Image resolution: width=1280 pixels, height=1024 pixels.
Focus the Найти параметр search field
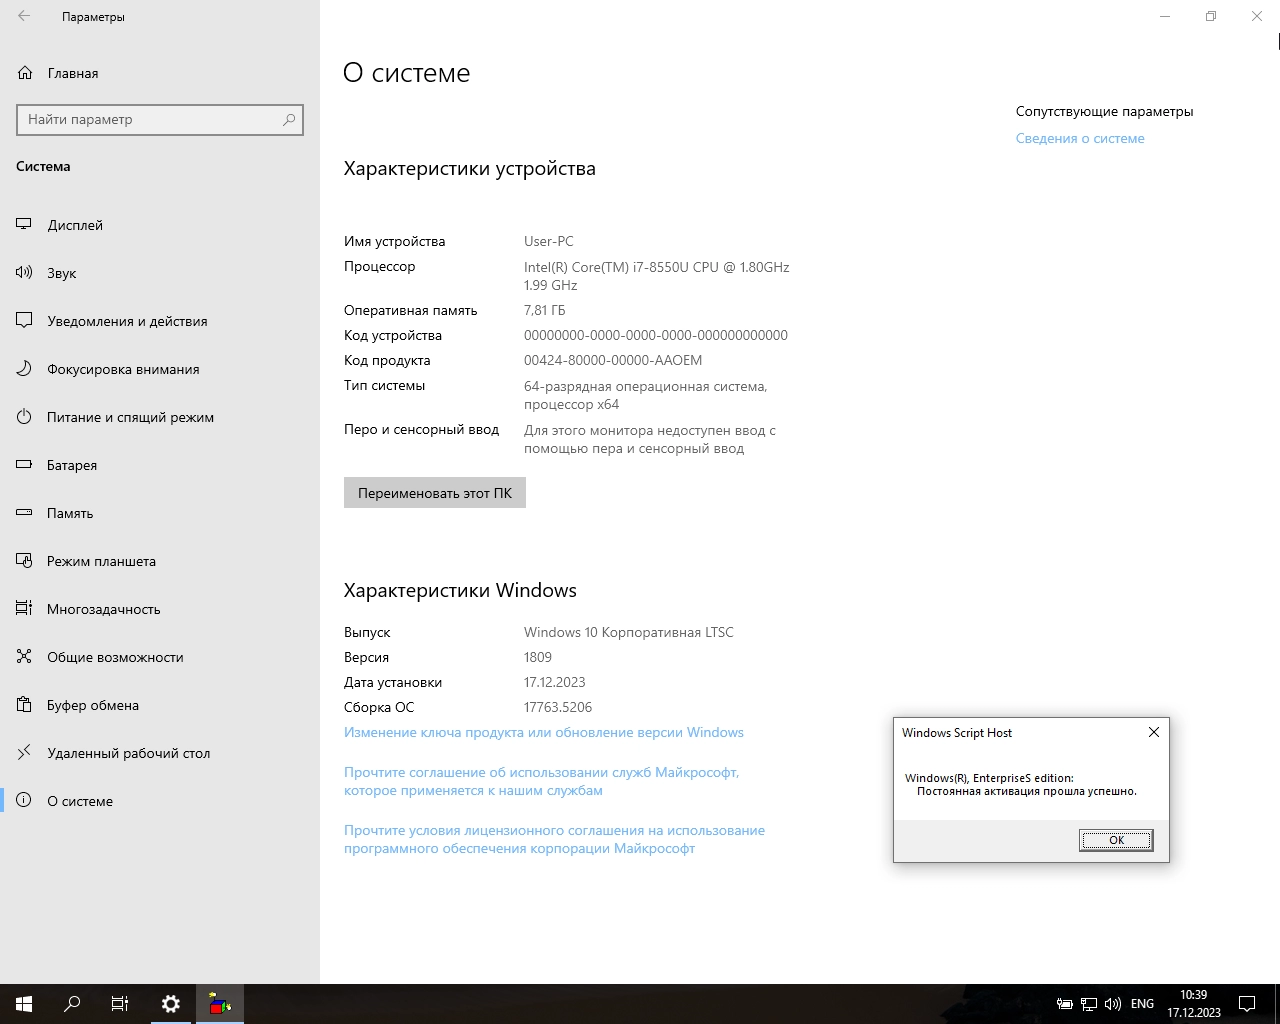pos(160,119)
